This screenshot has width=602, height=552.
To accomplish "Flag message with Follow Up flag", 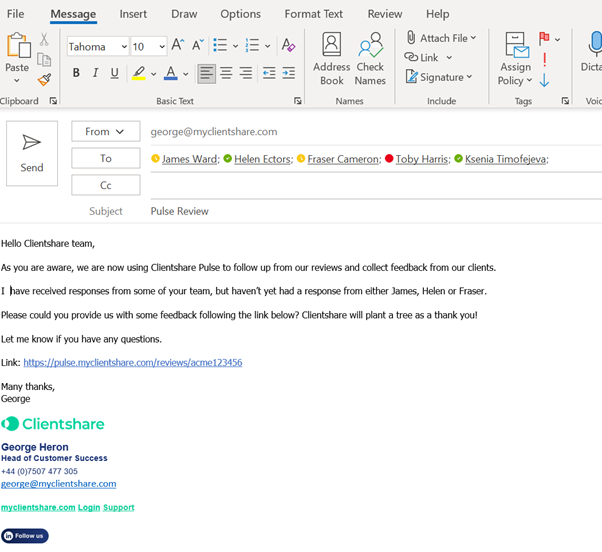I will pyautogui.click(x=544, y=38).
